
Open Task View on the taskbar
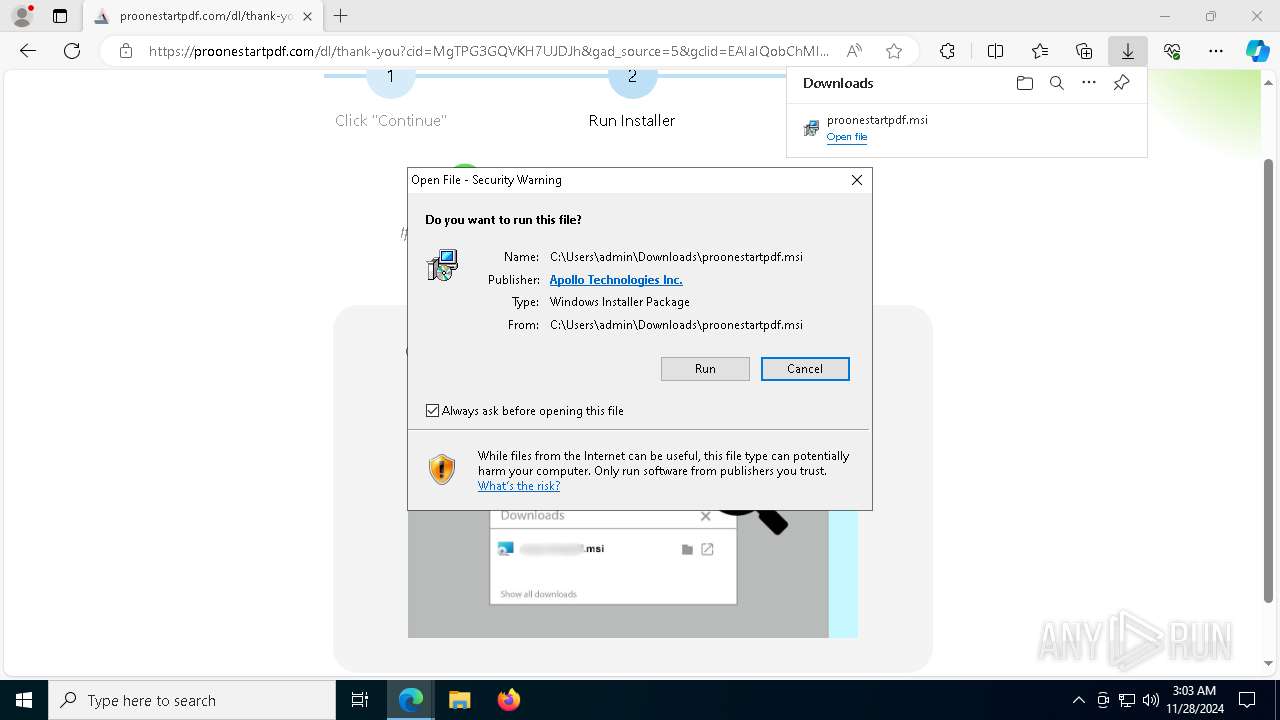(360, 700)
